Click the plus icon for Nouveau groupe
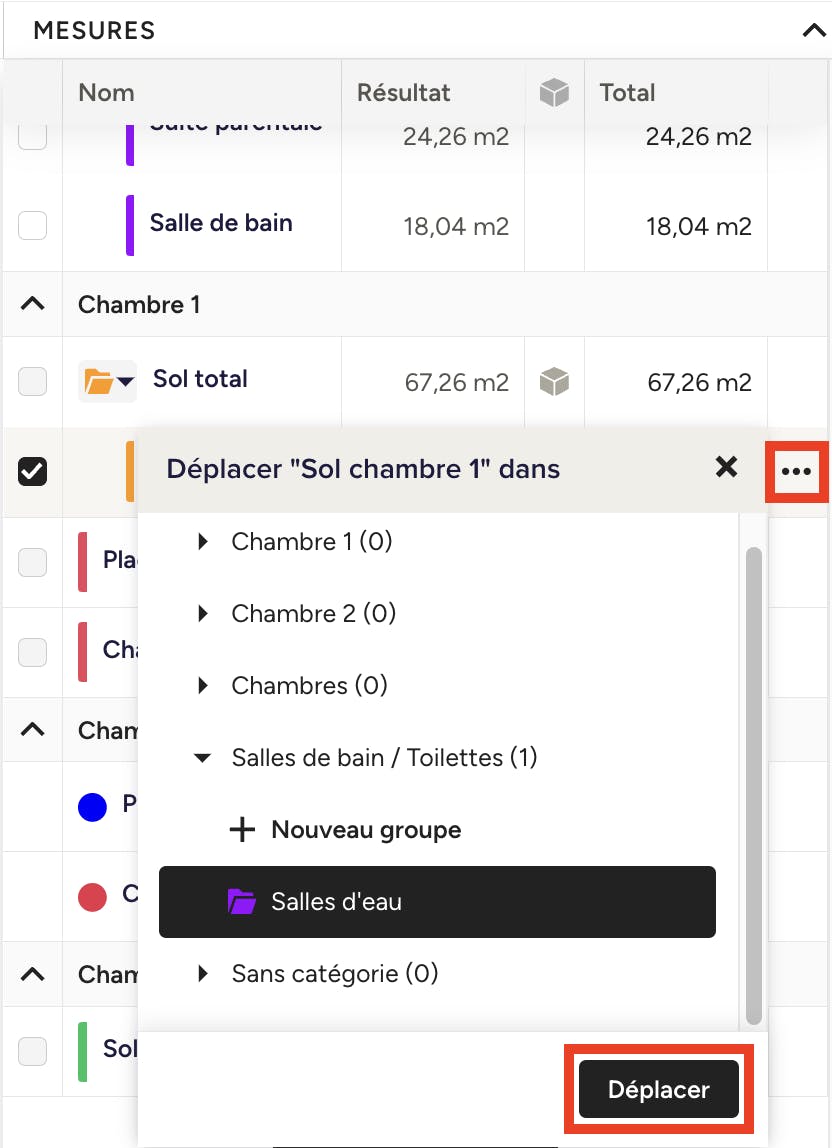 pyautogui.click(x=242, y=830)
